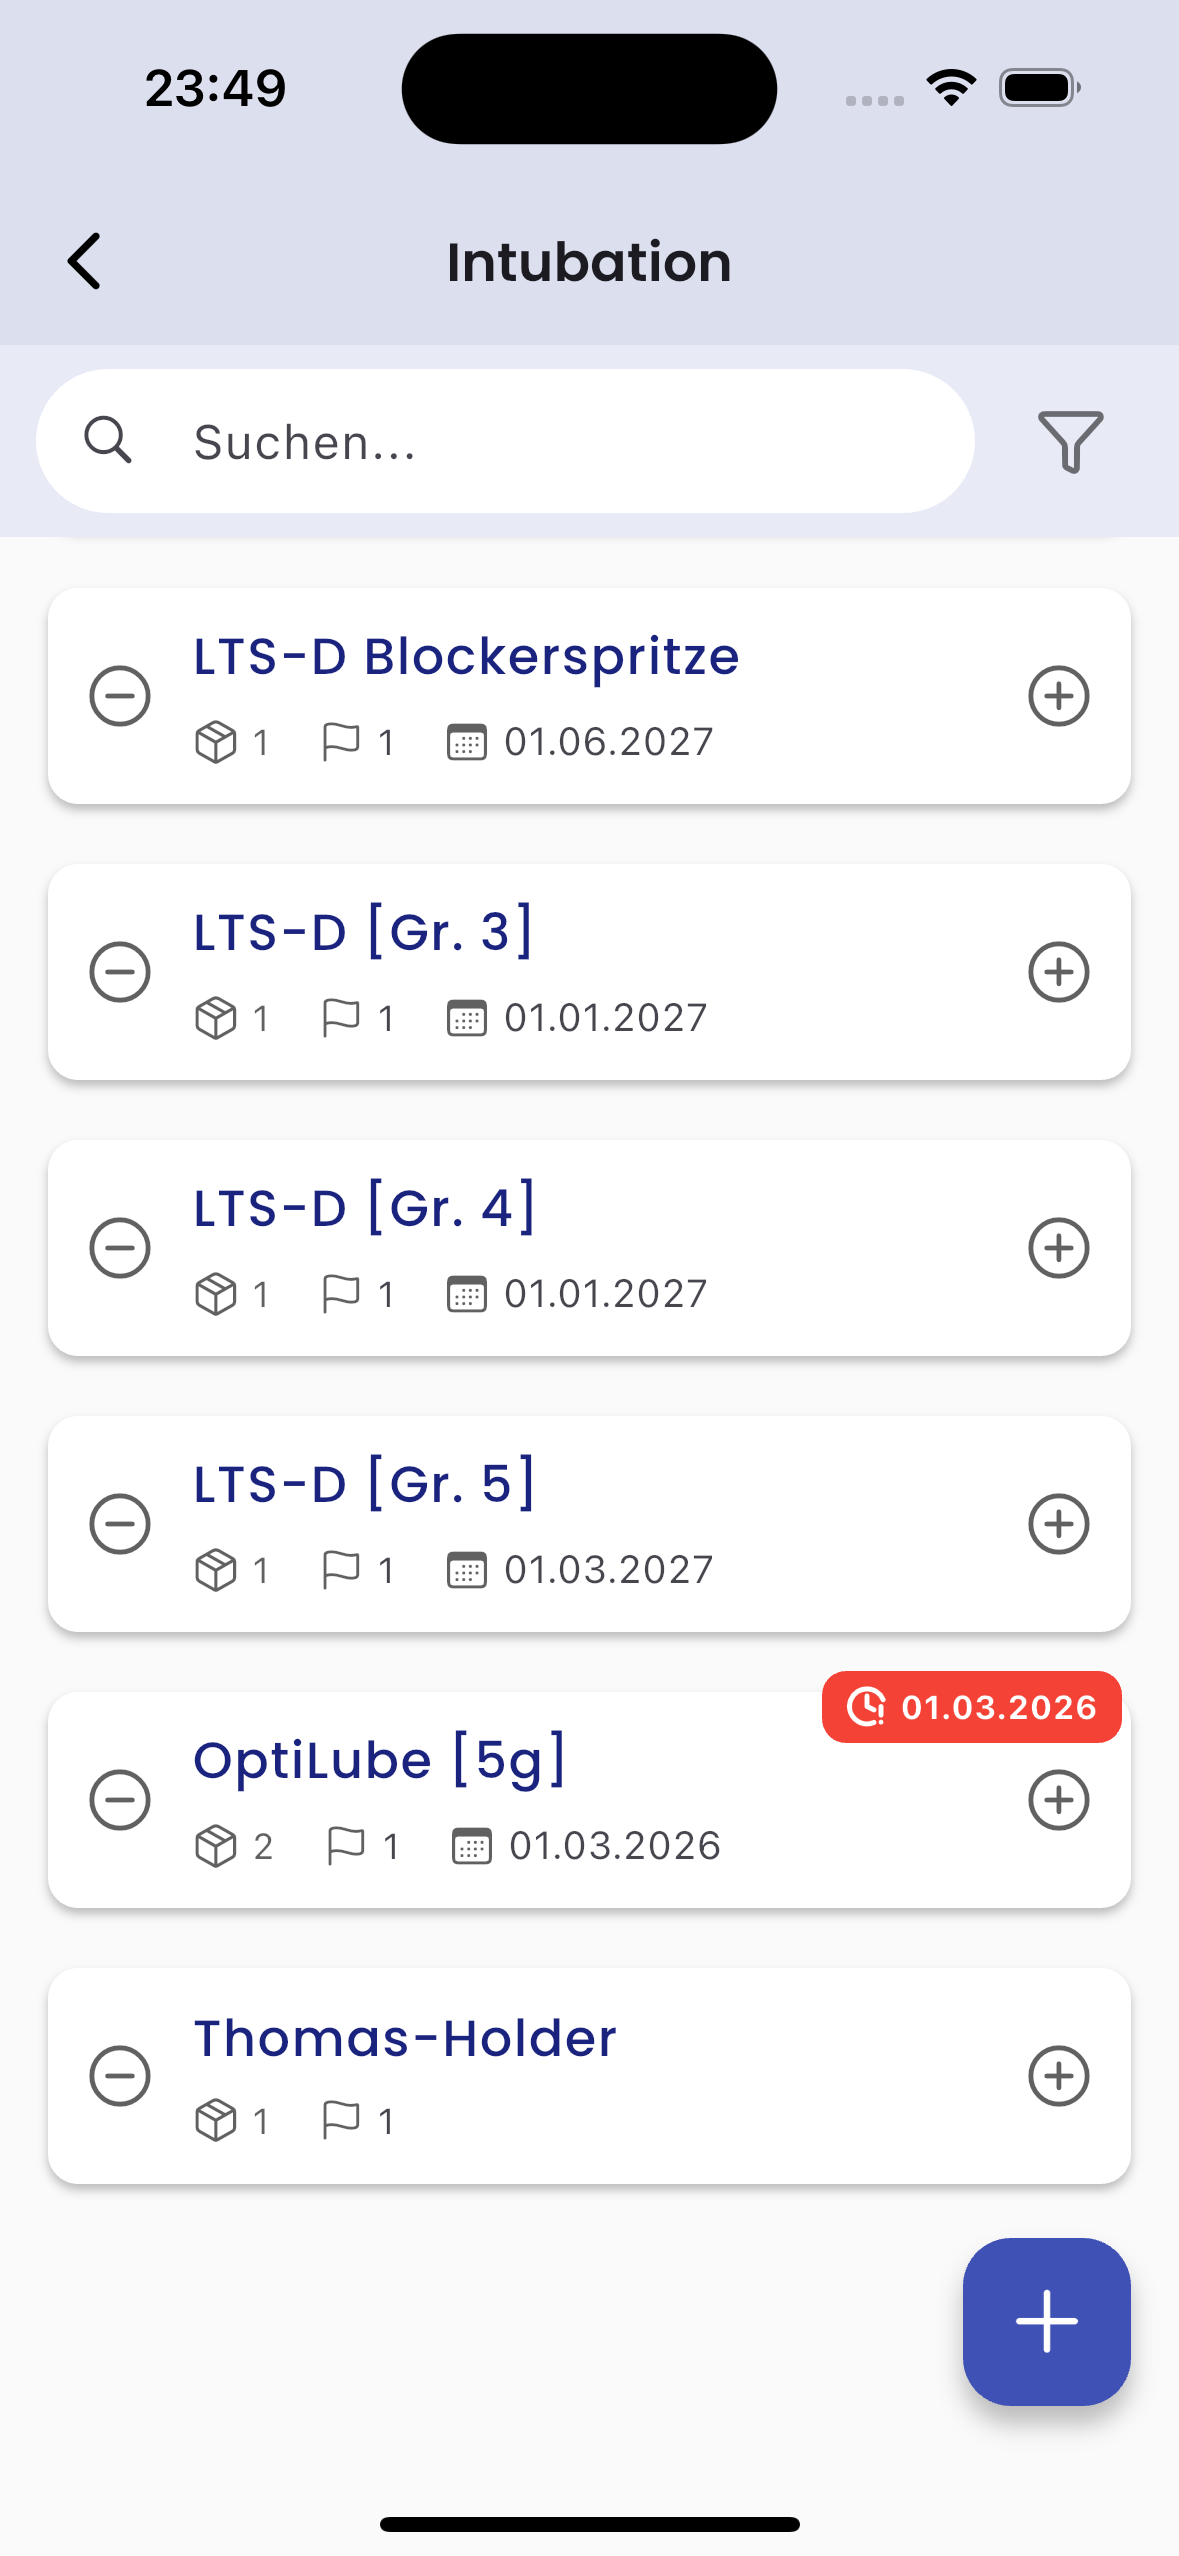Open the Thomas-Holder item title
Image resolution: width=1179 pixels, height=2556 pixels.
tap(405, 2038)
